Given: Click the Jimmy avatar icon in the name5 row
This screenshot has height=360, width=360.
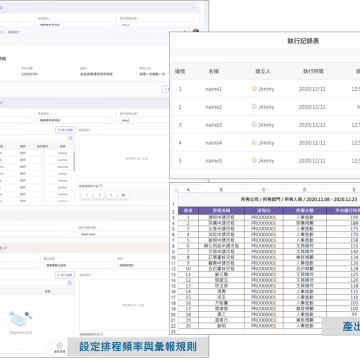Looking at the screenshot, I should [254, 161].
